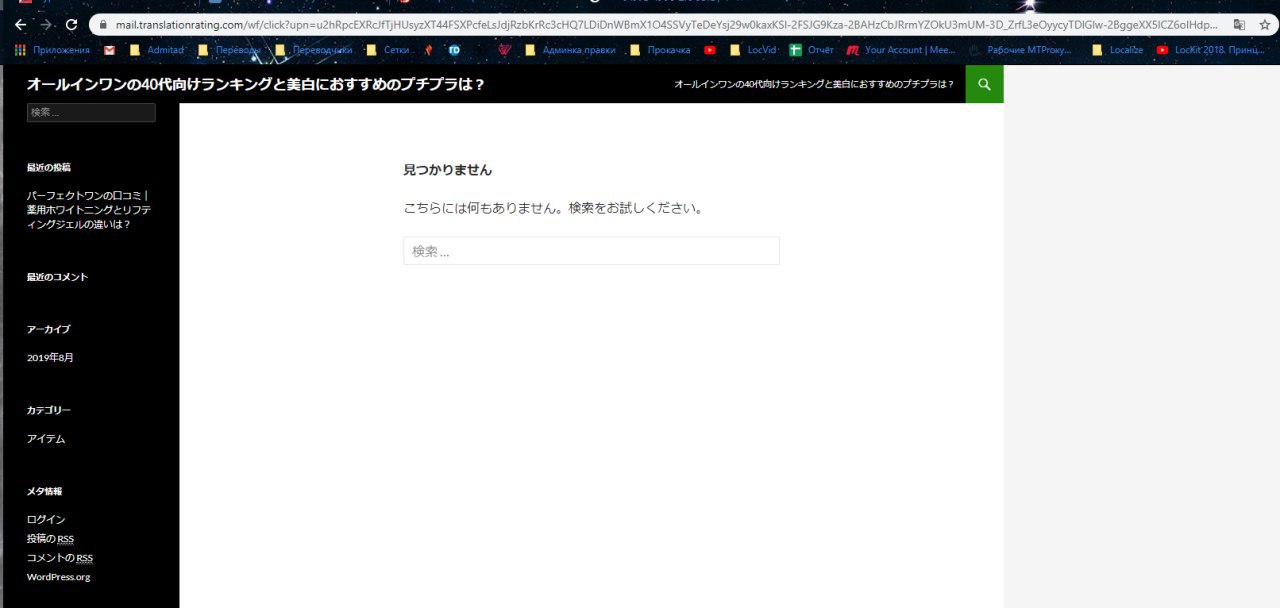
Task: Click the カテゴリー sidebar heading
Action: 49,410
